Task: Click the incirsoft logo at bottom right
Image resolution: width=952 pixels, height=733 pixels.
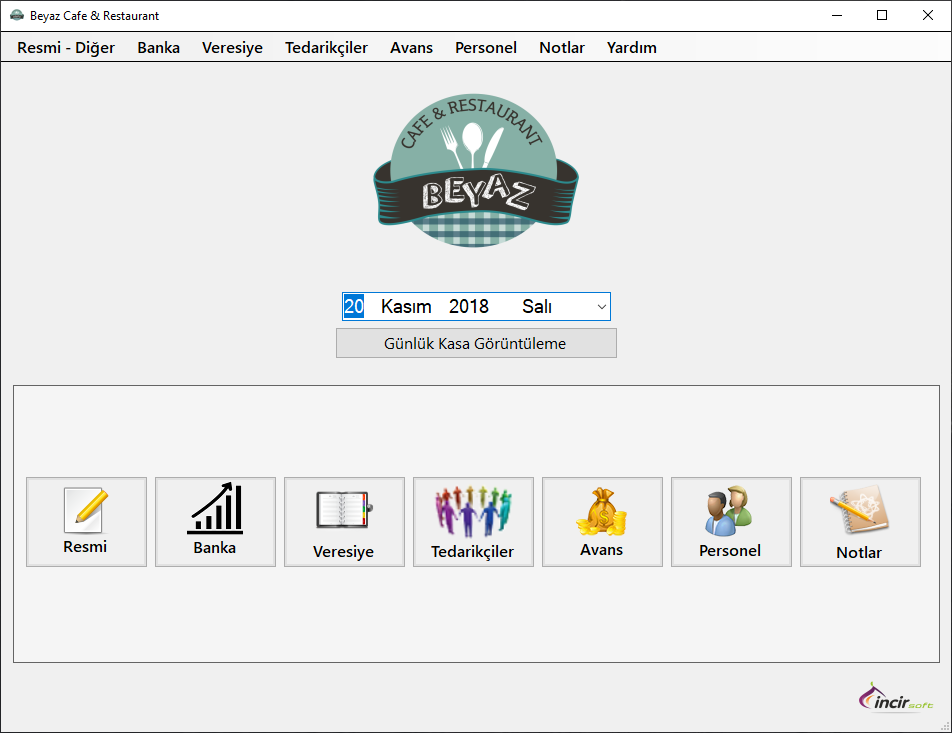Action: (x=896, y=697)
